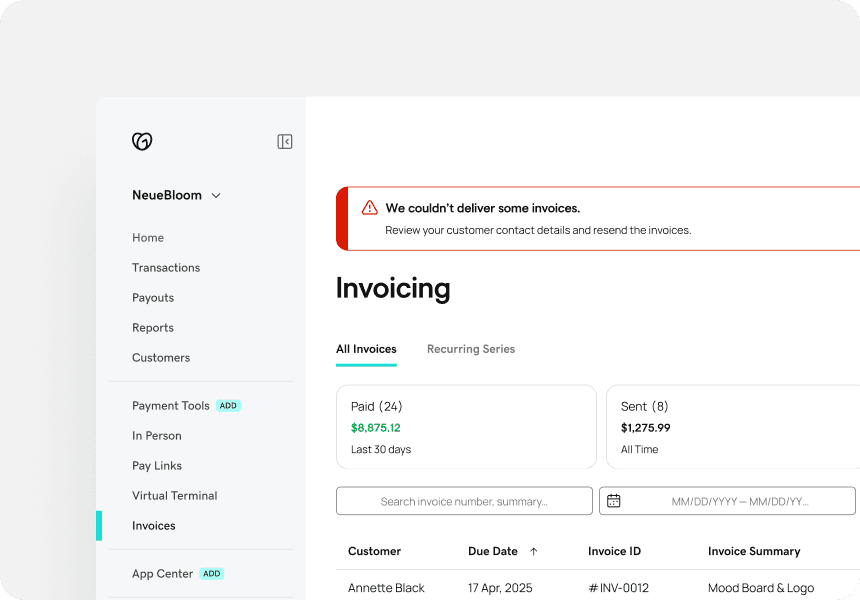The height and width of the screenshot is (600, 860).
Task: Sort by Customer column header
Action: [375, 551]
